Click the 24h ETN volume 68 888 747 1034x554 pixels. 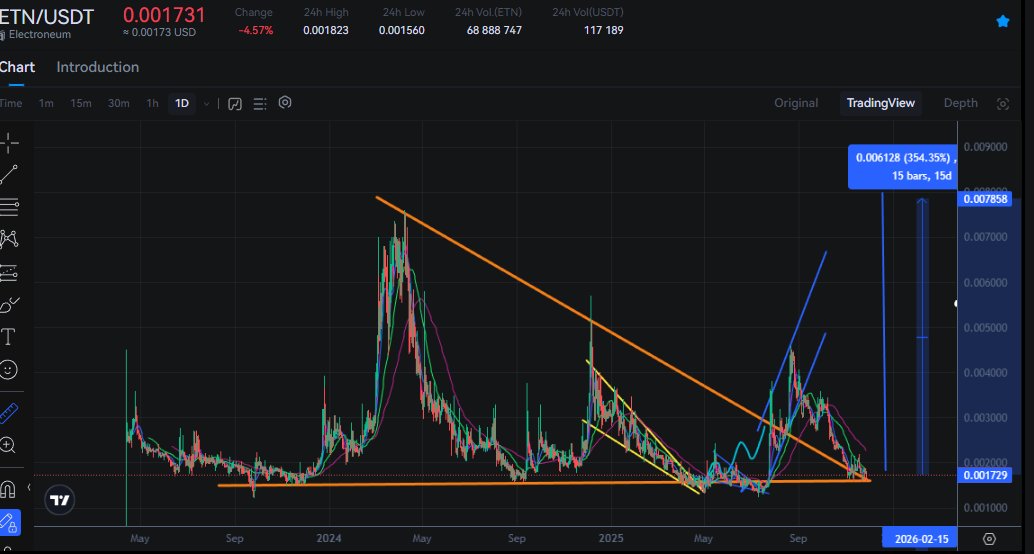click(494, 30)
